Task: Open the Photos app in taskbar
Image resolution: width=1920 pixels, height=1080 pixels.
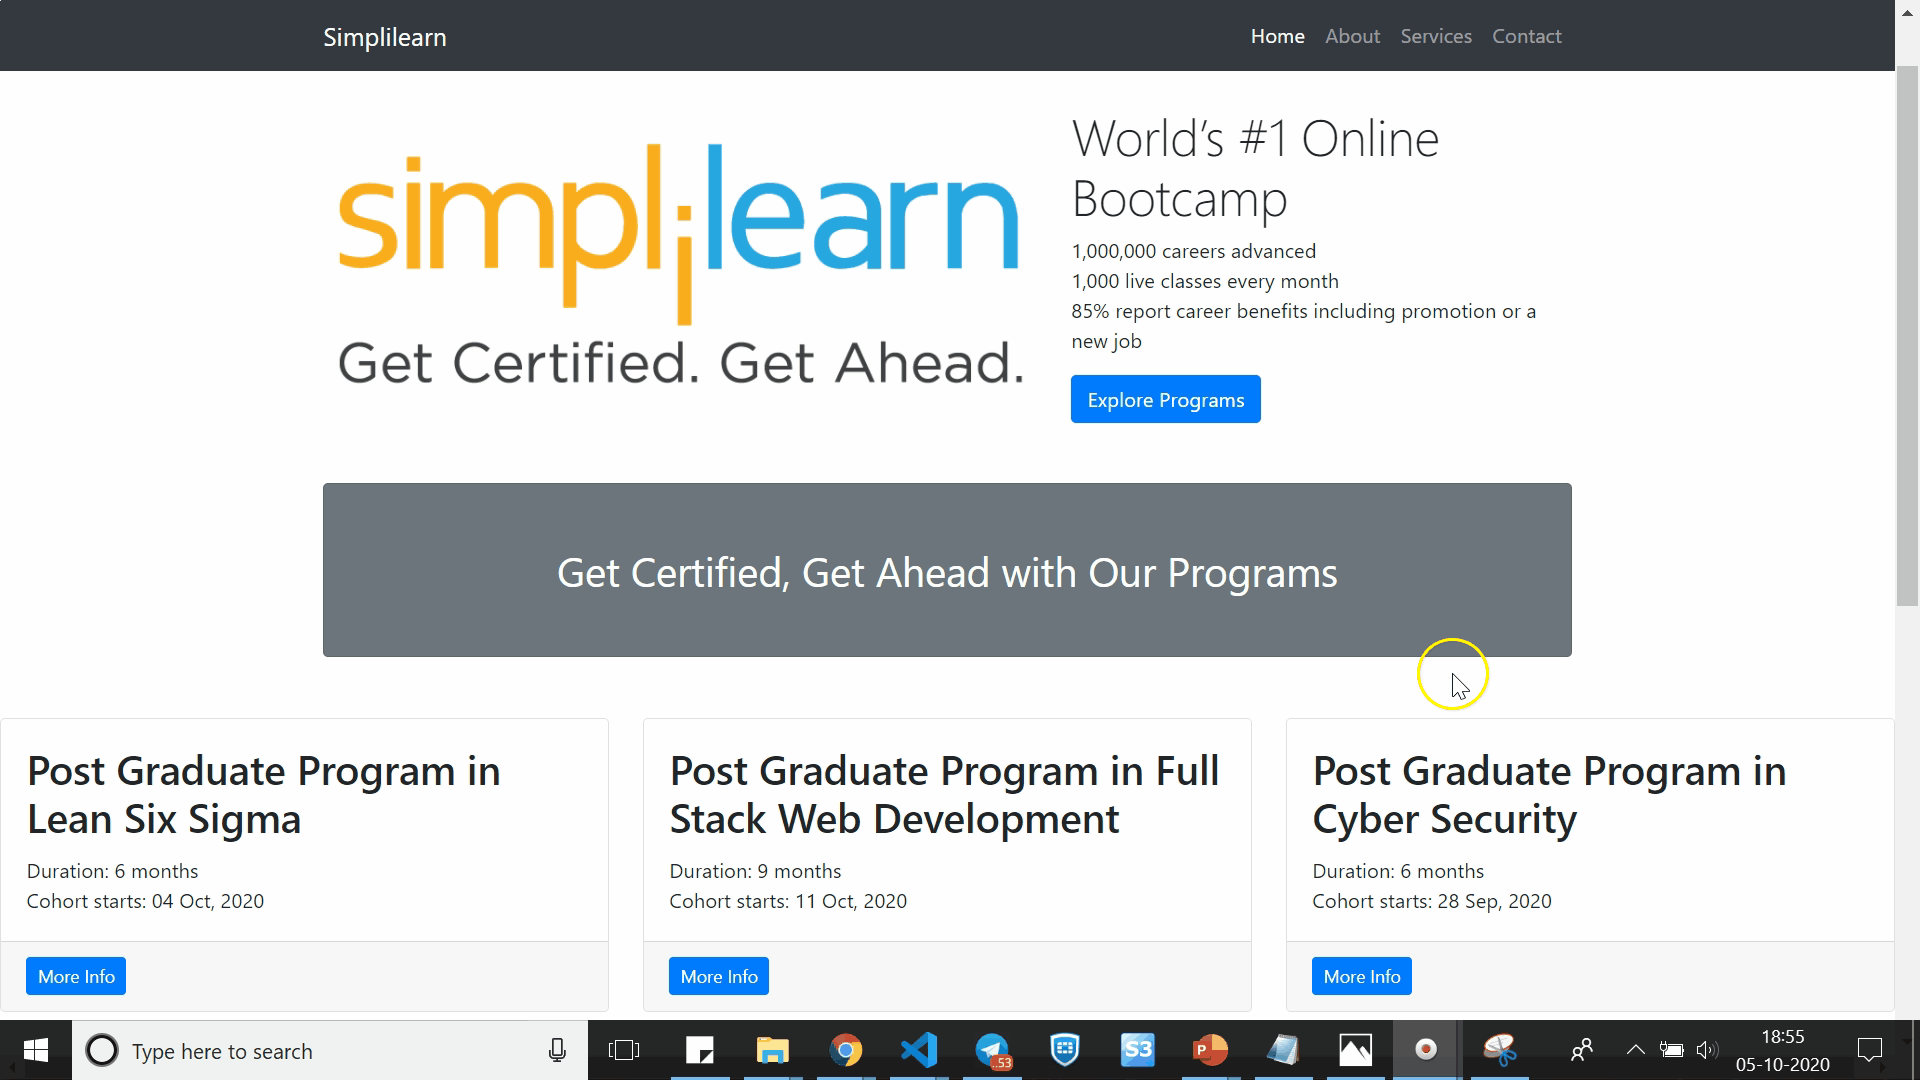Action: tap(1356, 1050)
